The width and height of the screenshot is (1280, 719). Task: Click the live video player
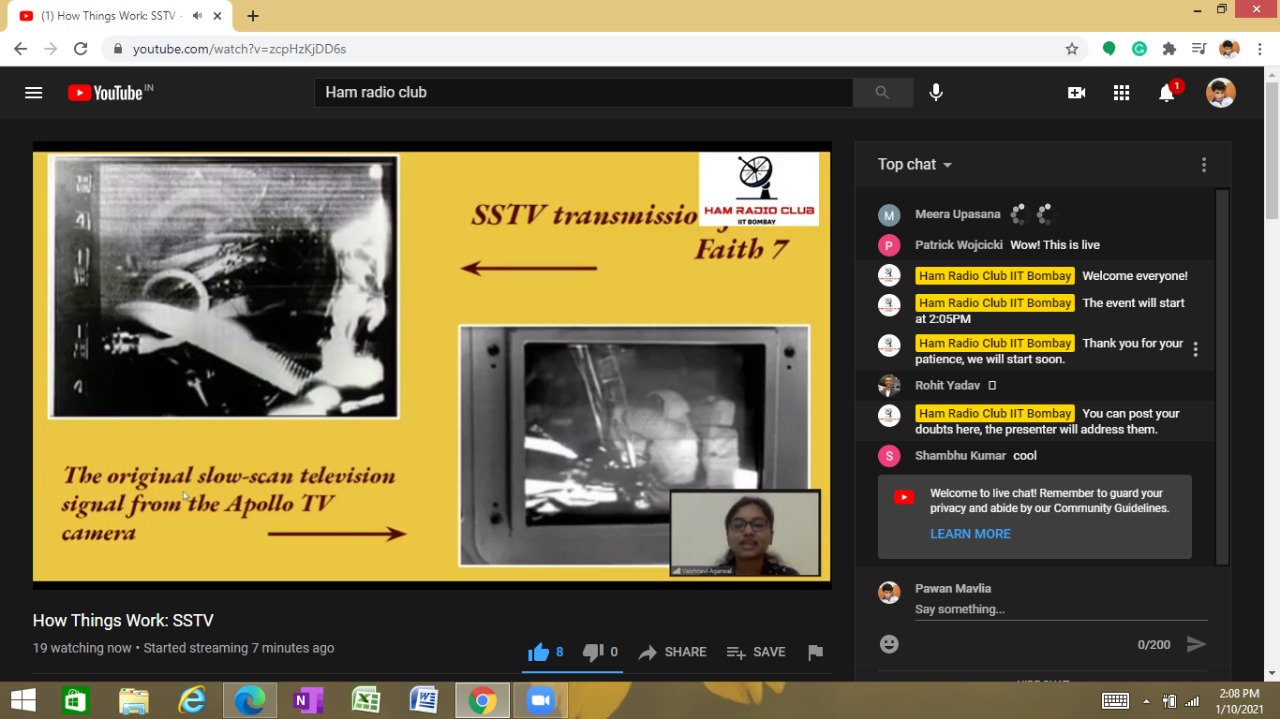click(x=432, y=365)
